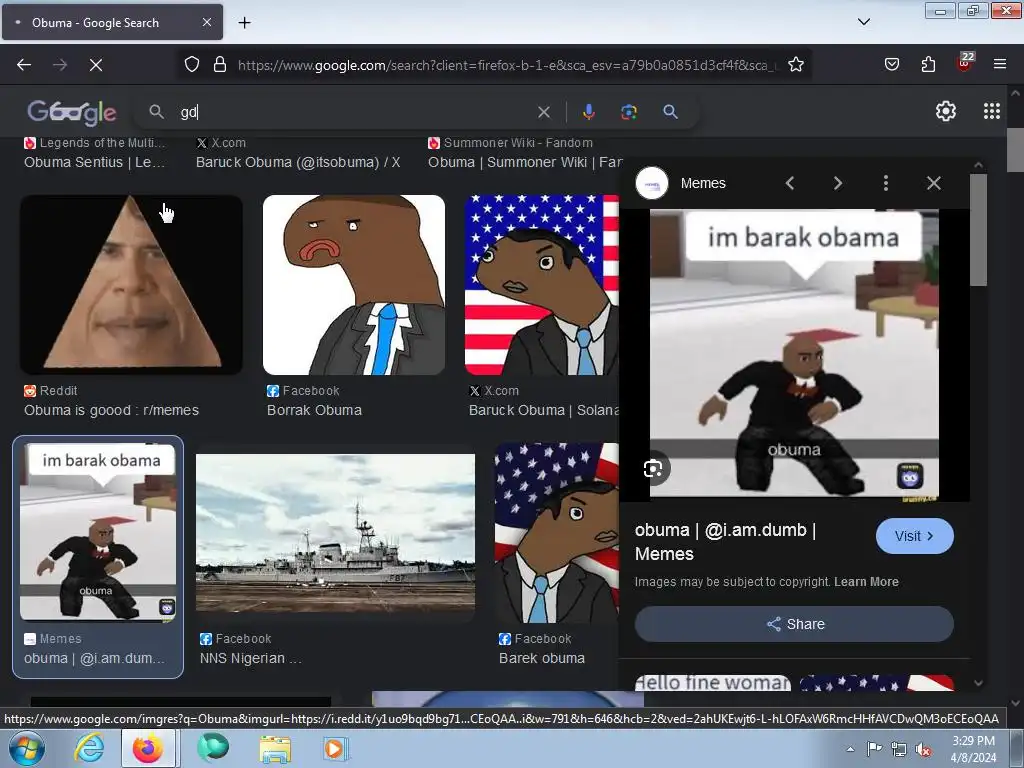Expand the list-all-tabs dropdown arrow

863,22
